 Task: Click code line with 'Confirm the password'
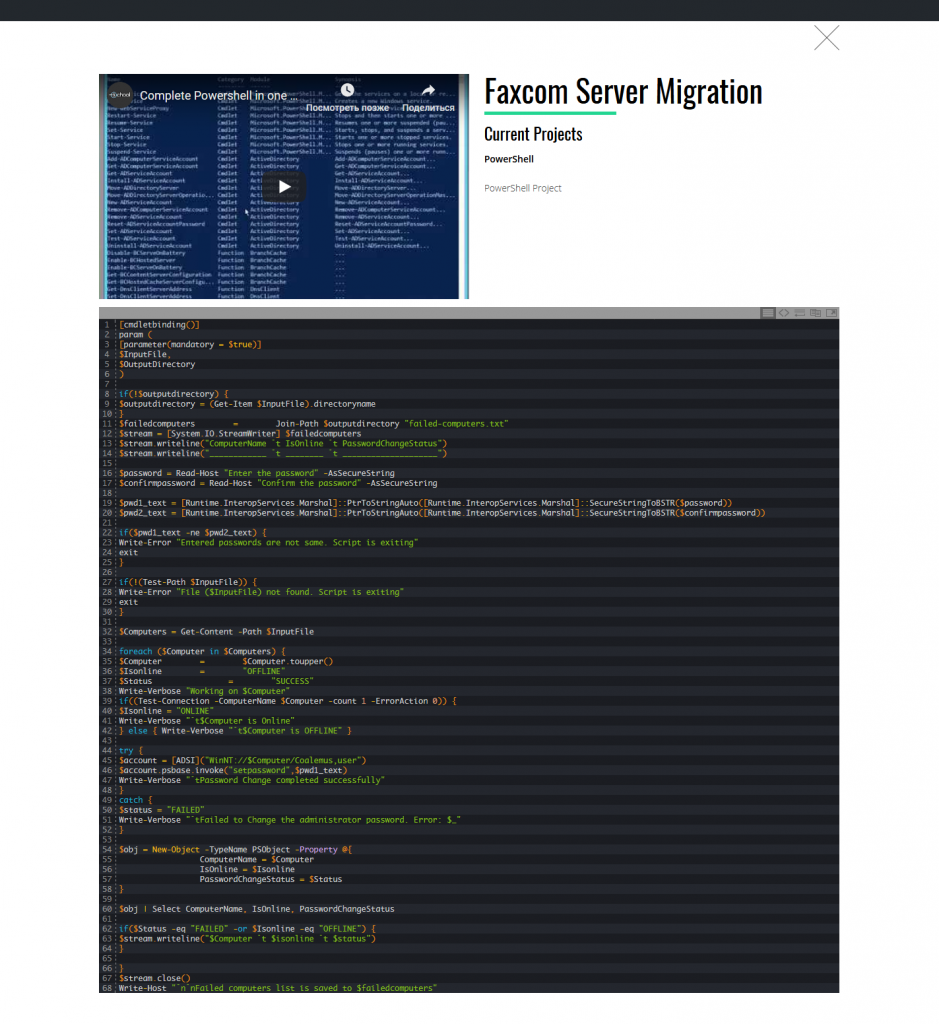278,483
